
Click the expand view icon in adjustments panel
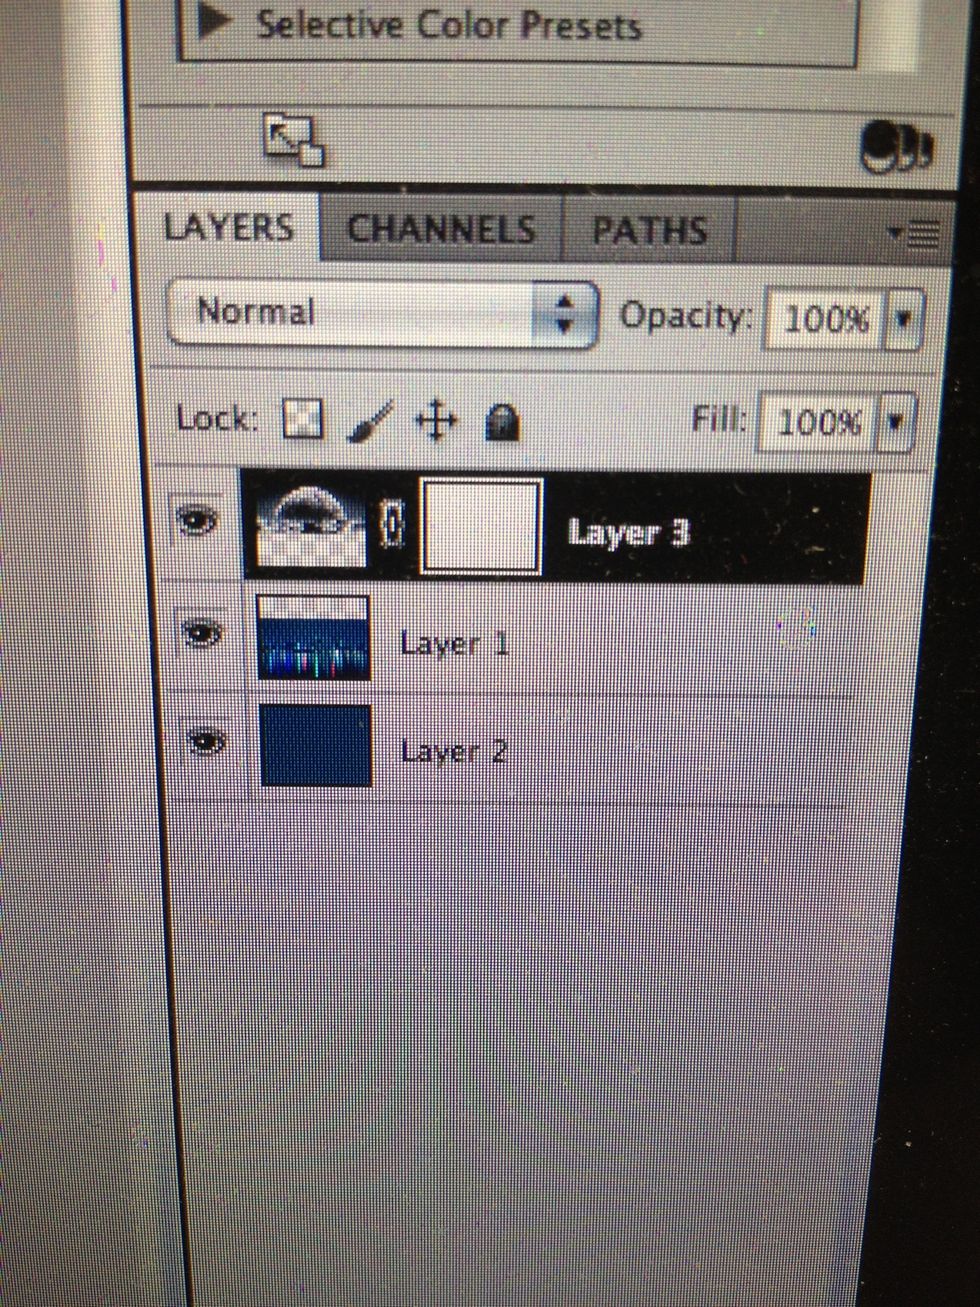click(293, 140)
